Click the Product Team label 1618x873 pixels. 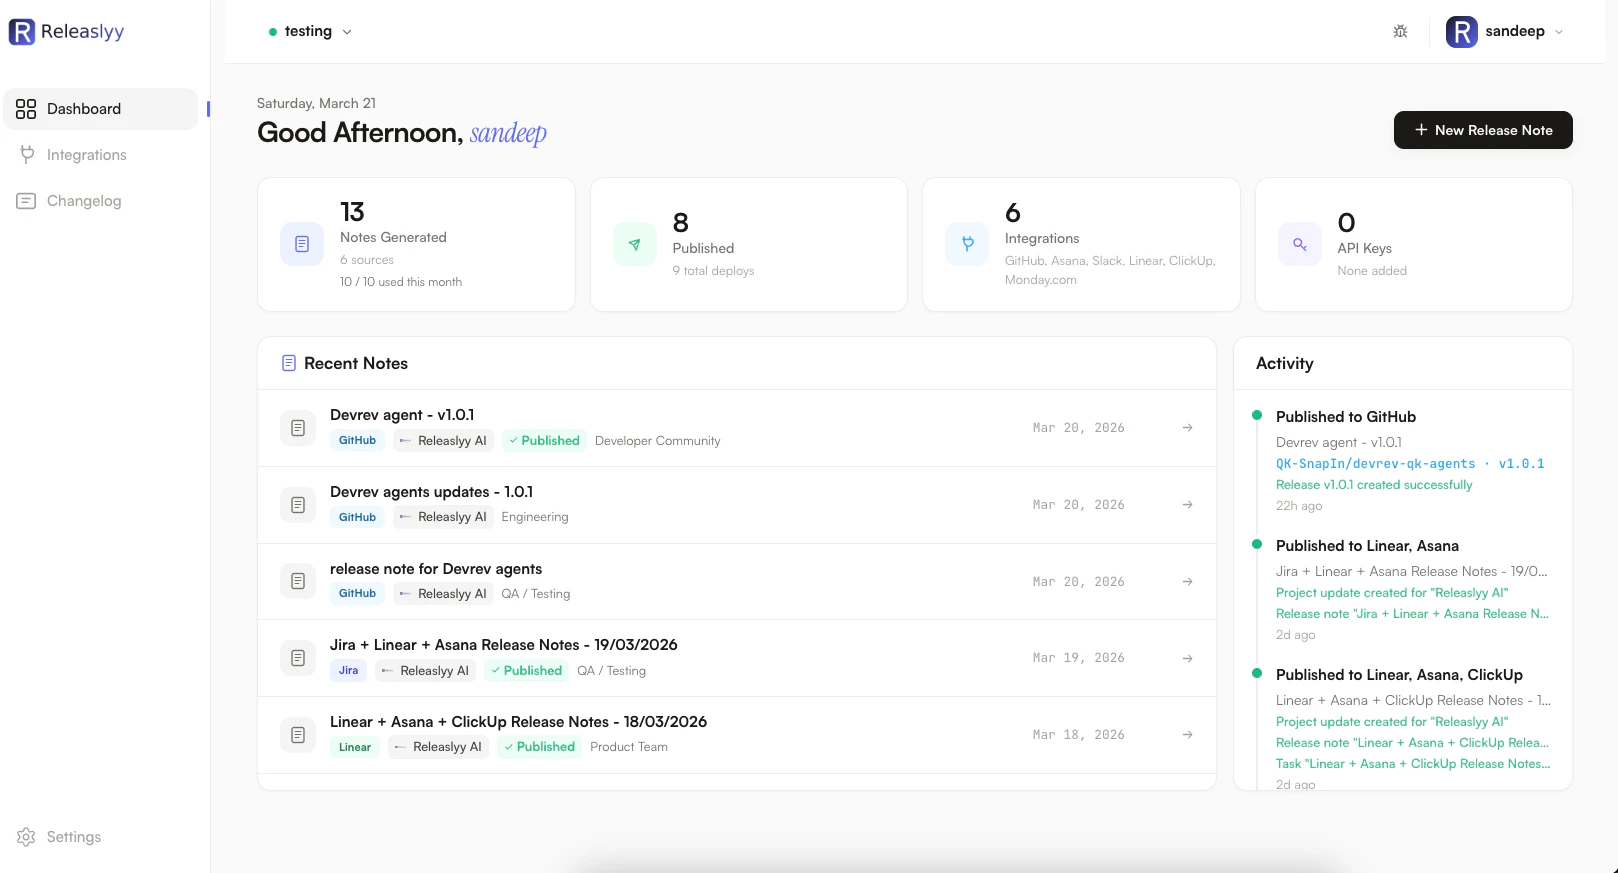point(629,747)
